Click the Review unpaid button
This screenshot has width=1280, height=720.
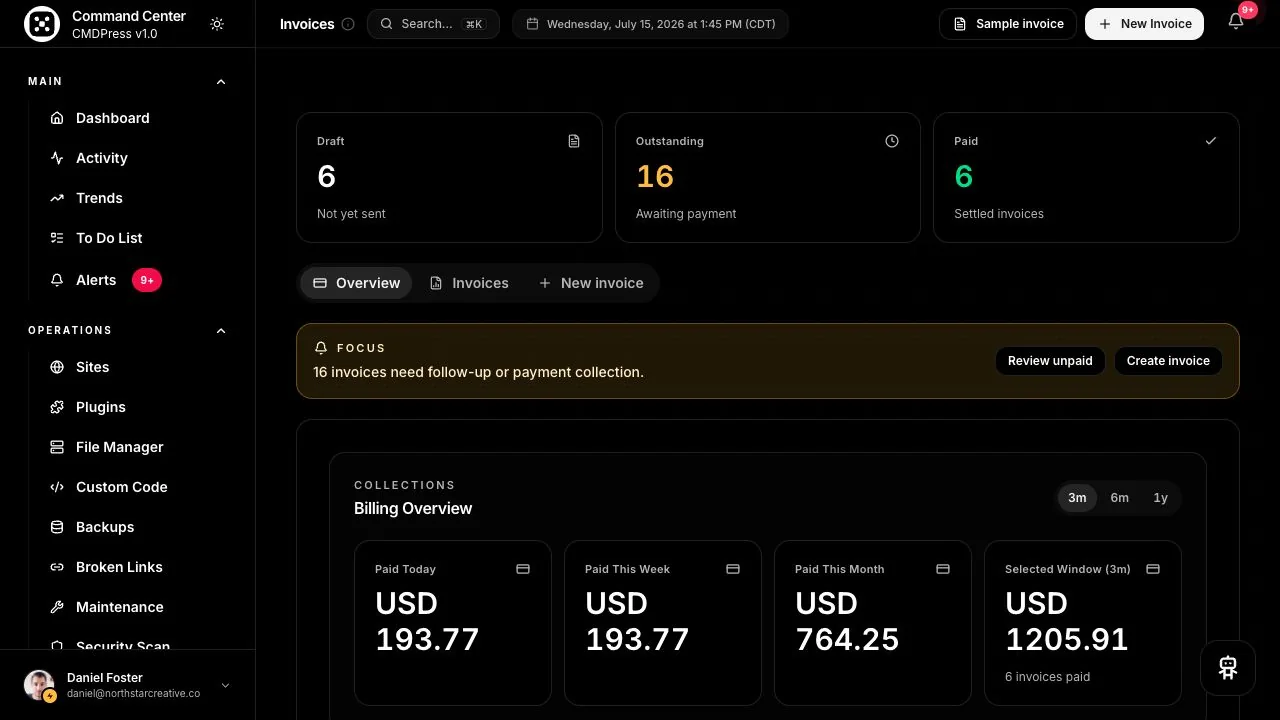pos(1050,361)
